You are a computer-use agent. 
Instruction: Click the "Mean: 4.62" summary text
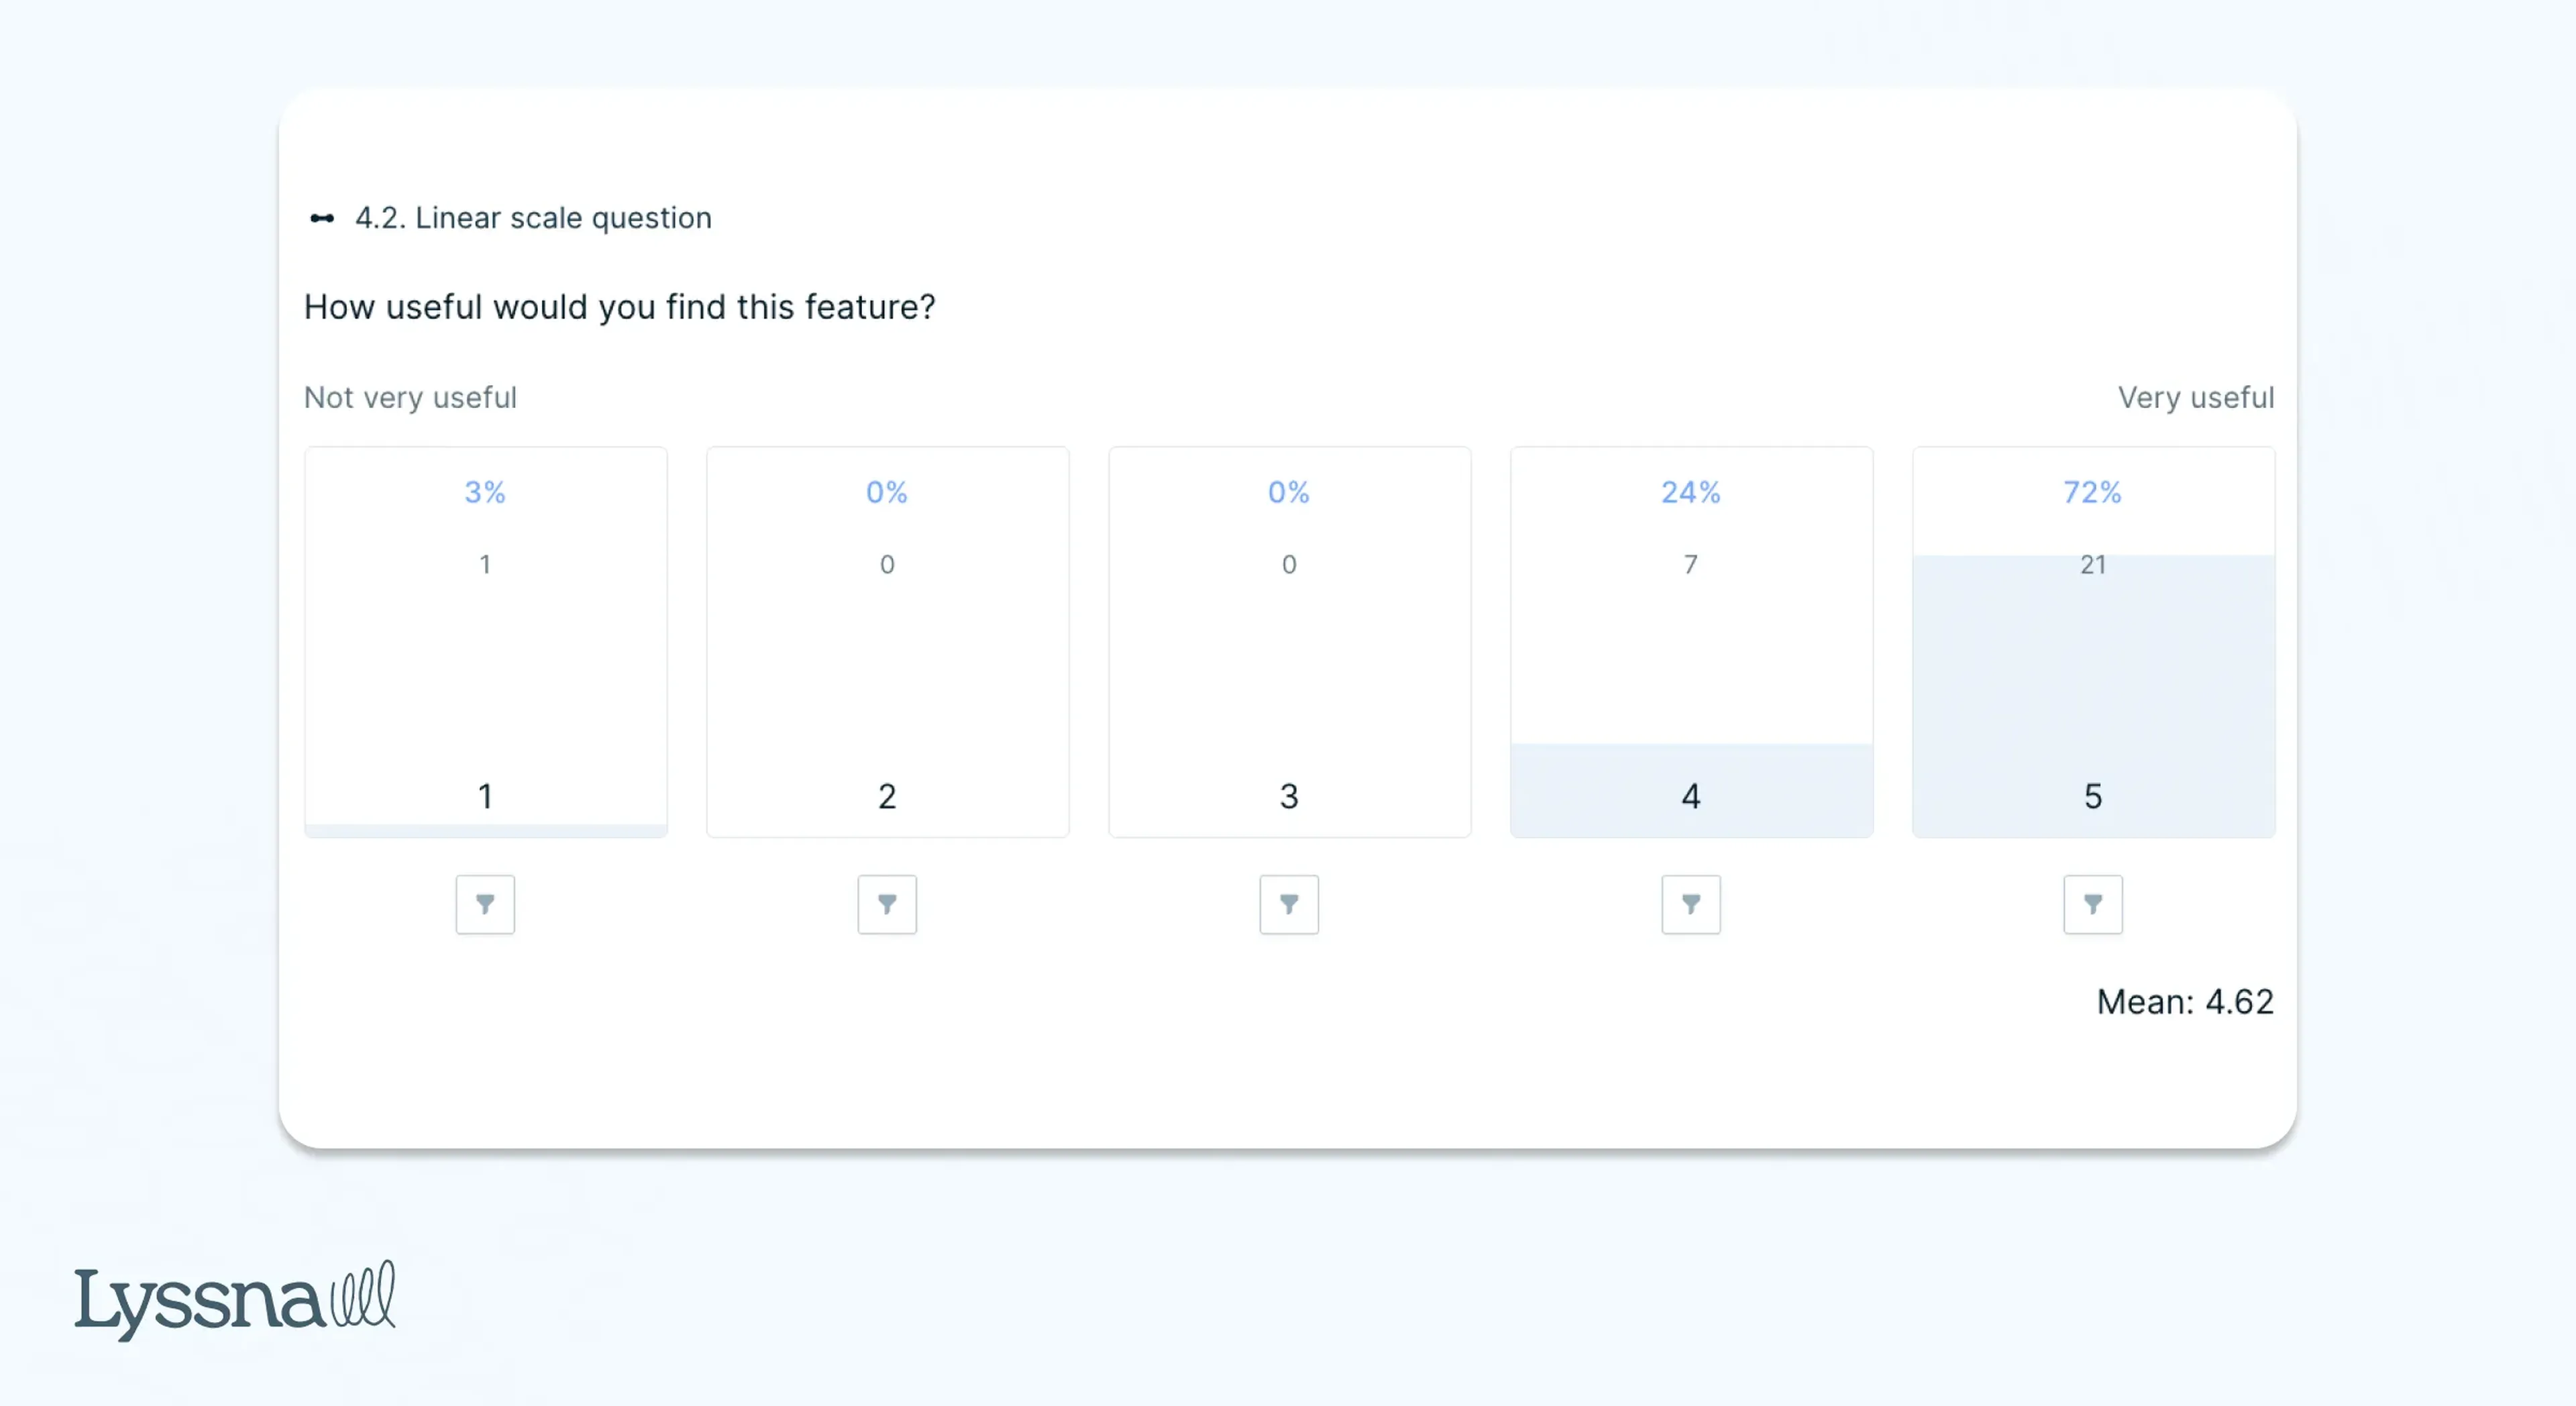[x=2185, y=1001]
